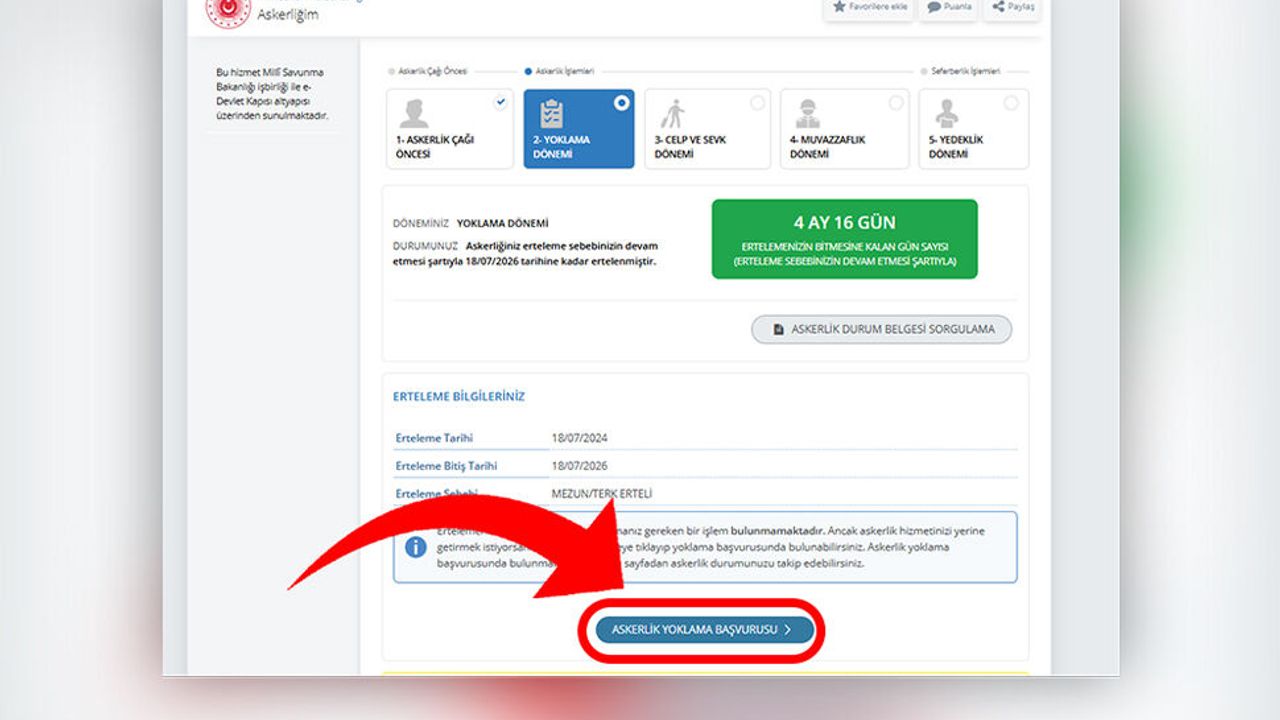Screen dimensions: 1280x720
Task: Select the Yedeklik Dönemi radio button
Action: click(x=1011, y=103)
